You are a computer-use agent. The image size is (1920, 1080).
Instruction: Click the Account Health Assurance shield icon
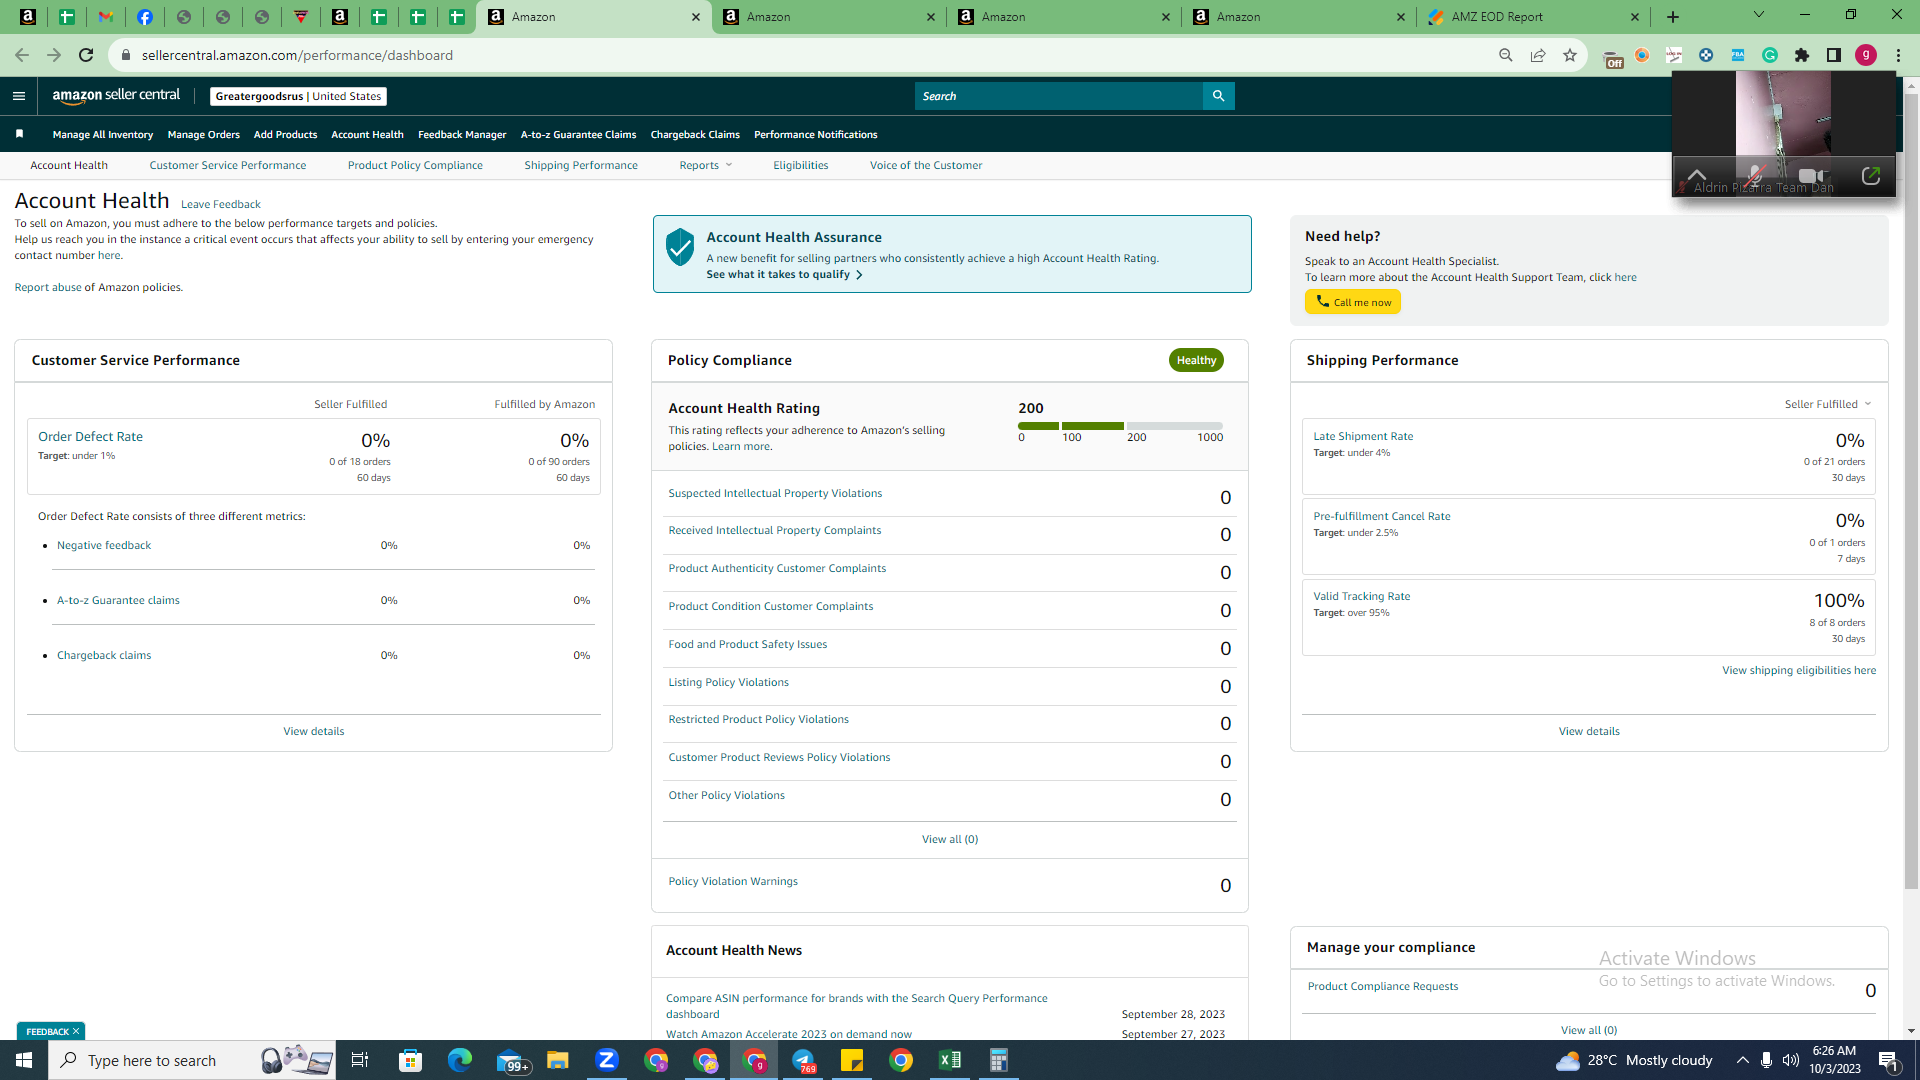(x=680, y=246)
